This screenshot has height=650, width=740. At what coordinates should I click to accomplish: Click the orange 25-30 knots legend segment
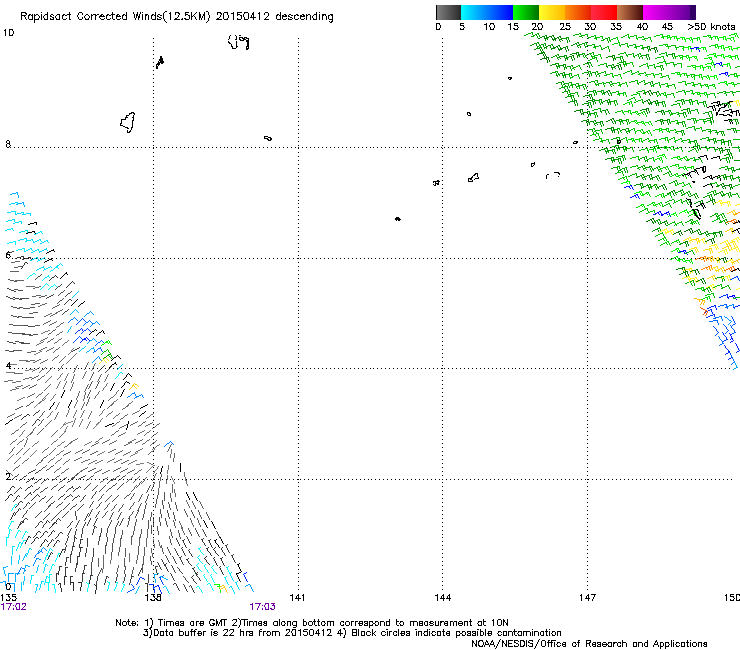coord(578,12)
